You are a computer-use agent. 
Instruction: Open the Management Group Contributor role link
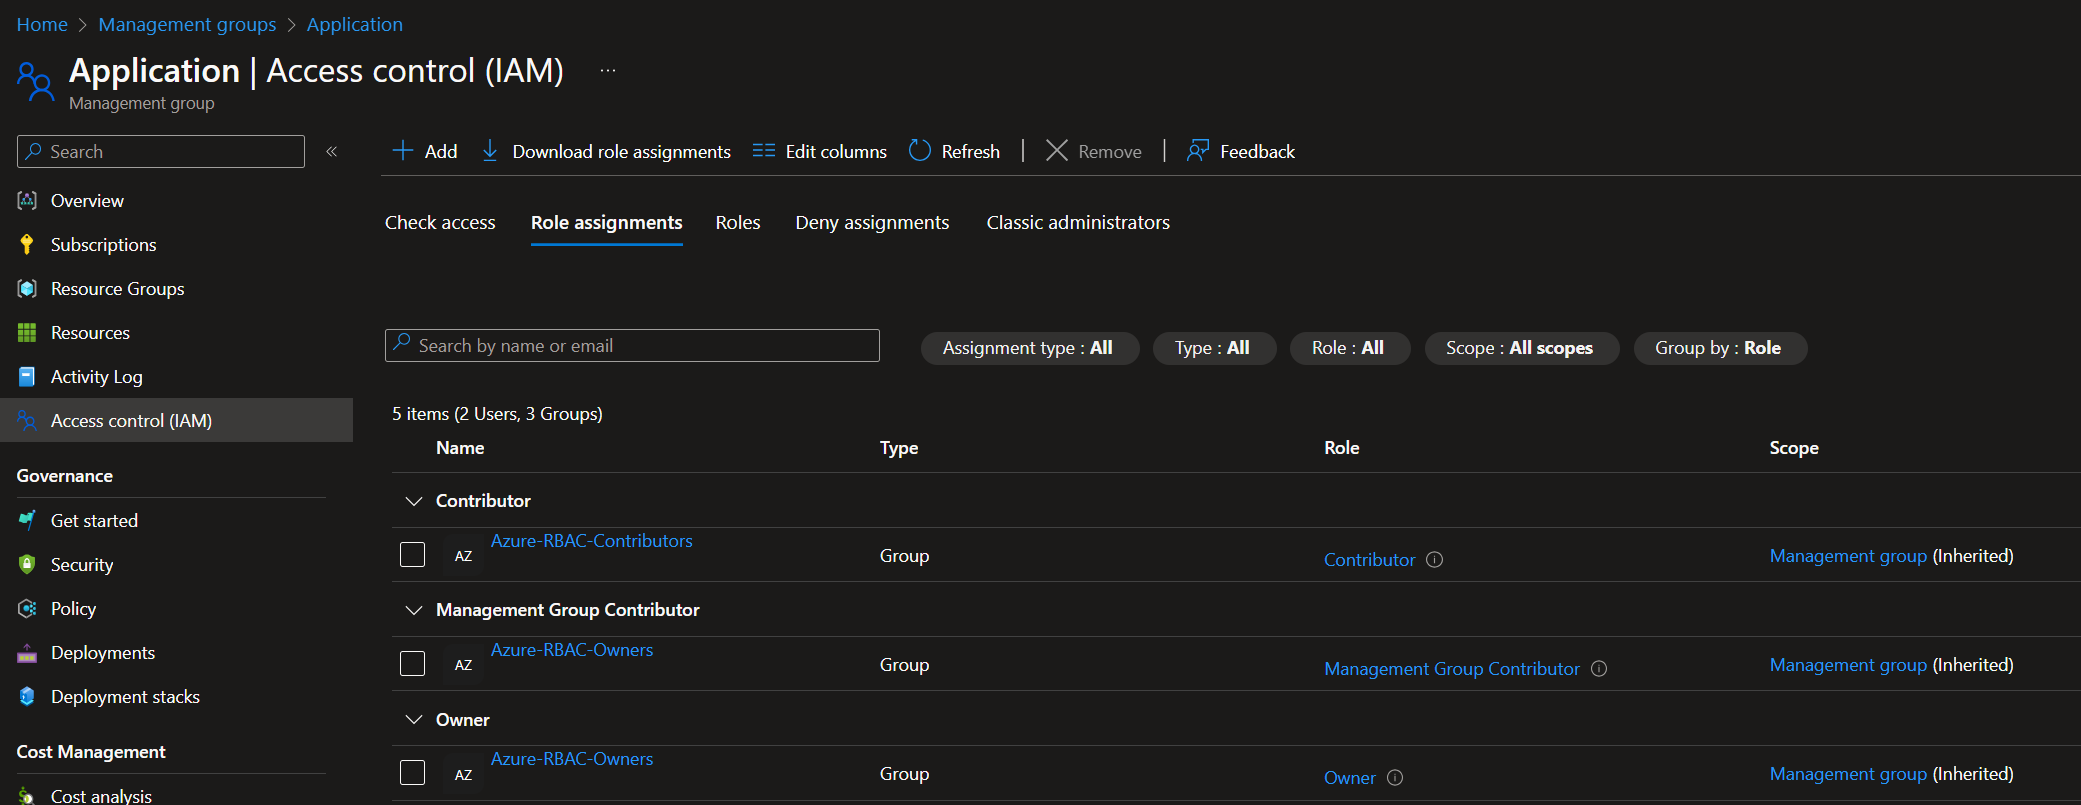coord(1452,669)
